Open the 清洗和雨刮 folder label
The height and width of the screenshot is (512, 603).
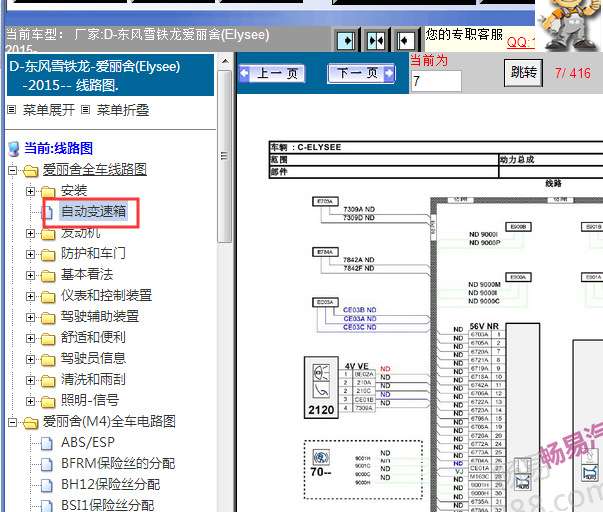pyautogui.click(x=93, y=380)
